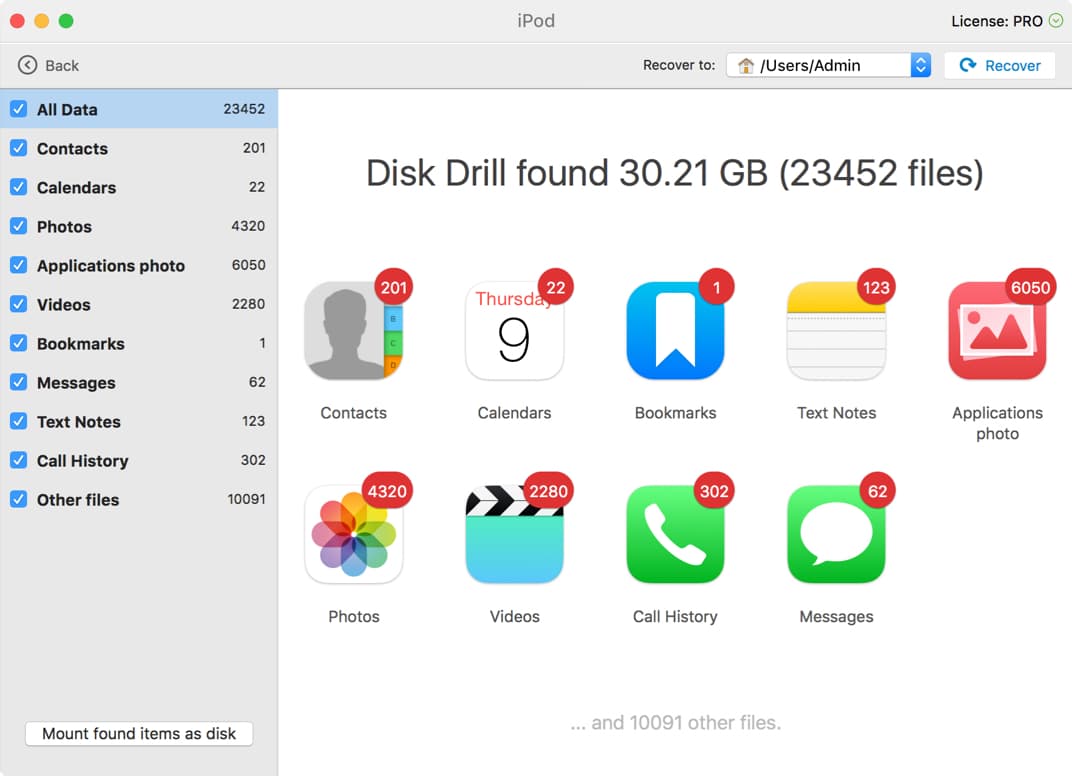Viewport: 1072px width, 776px height.
Task: Open the Photos flower icon
Action: pyautogui.click(x=353, y=534)
